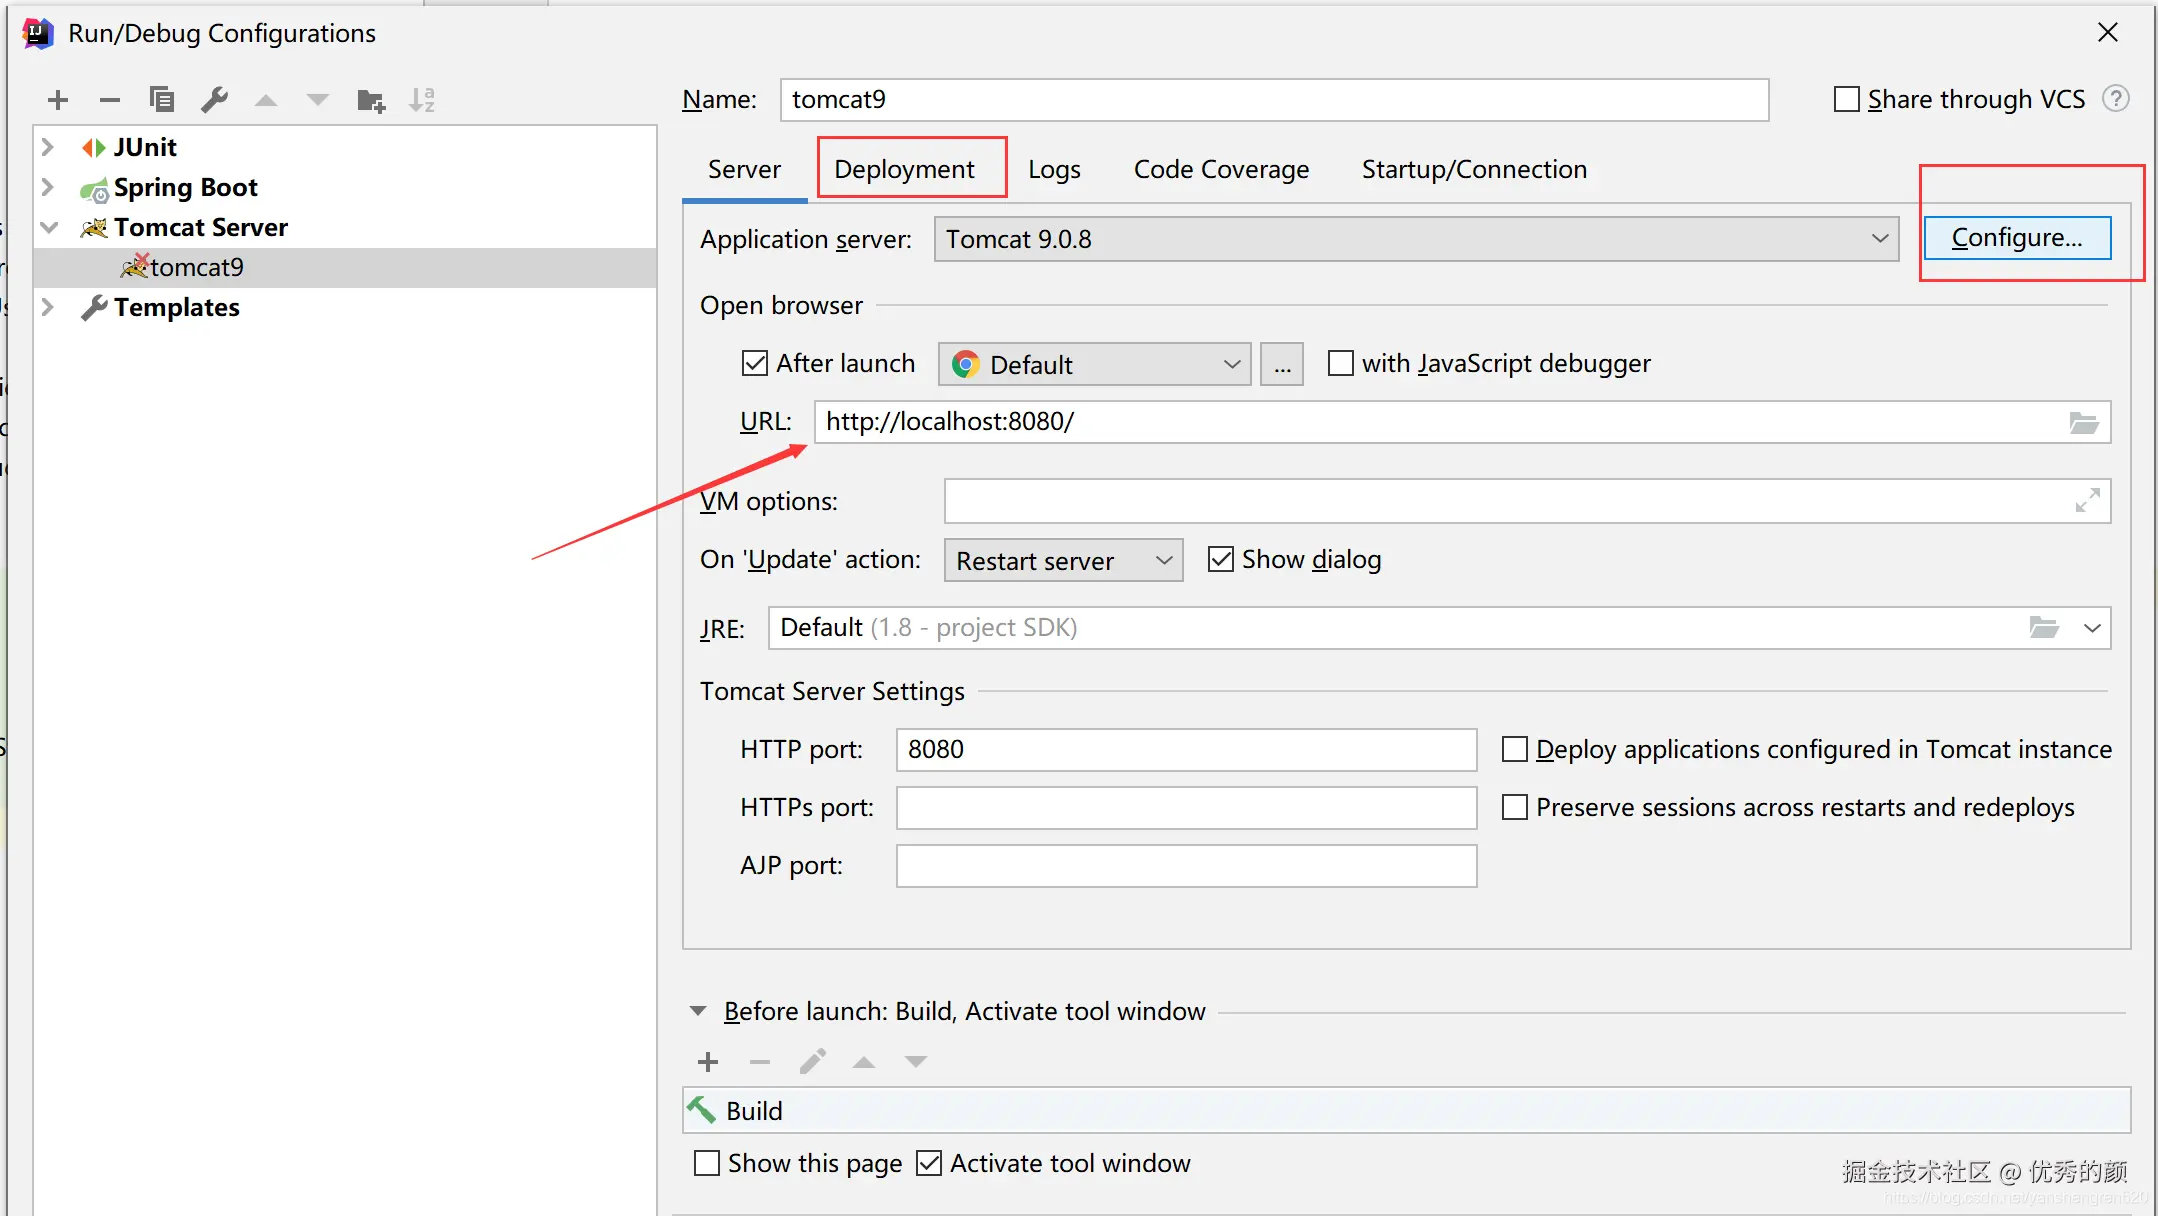2158x1216 pixels.
Task: Expand the Spring Boot tree node
Action: click(47, 187)
